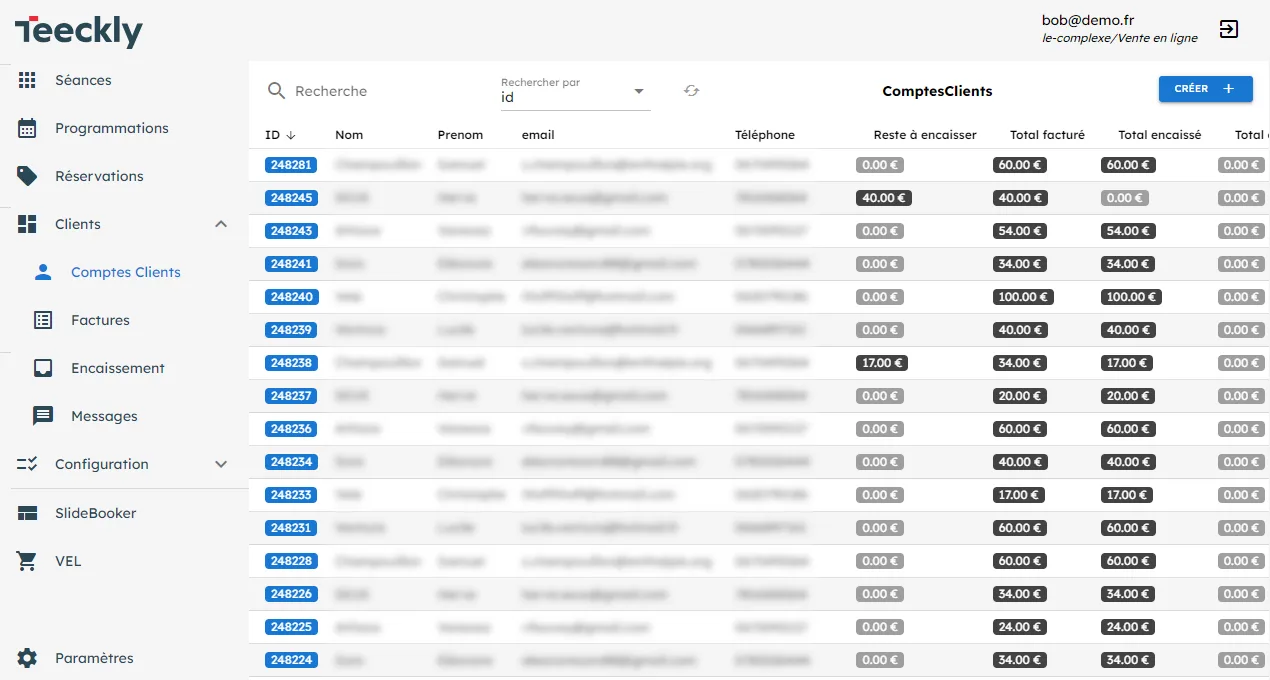Image resolution: width=1270 pixels, height=680 pixels.
Task: Click the Clients dashboard icon
Action: coord(27,224)
